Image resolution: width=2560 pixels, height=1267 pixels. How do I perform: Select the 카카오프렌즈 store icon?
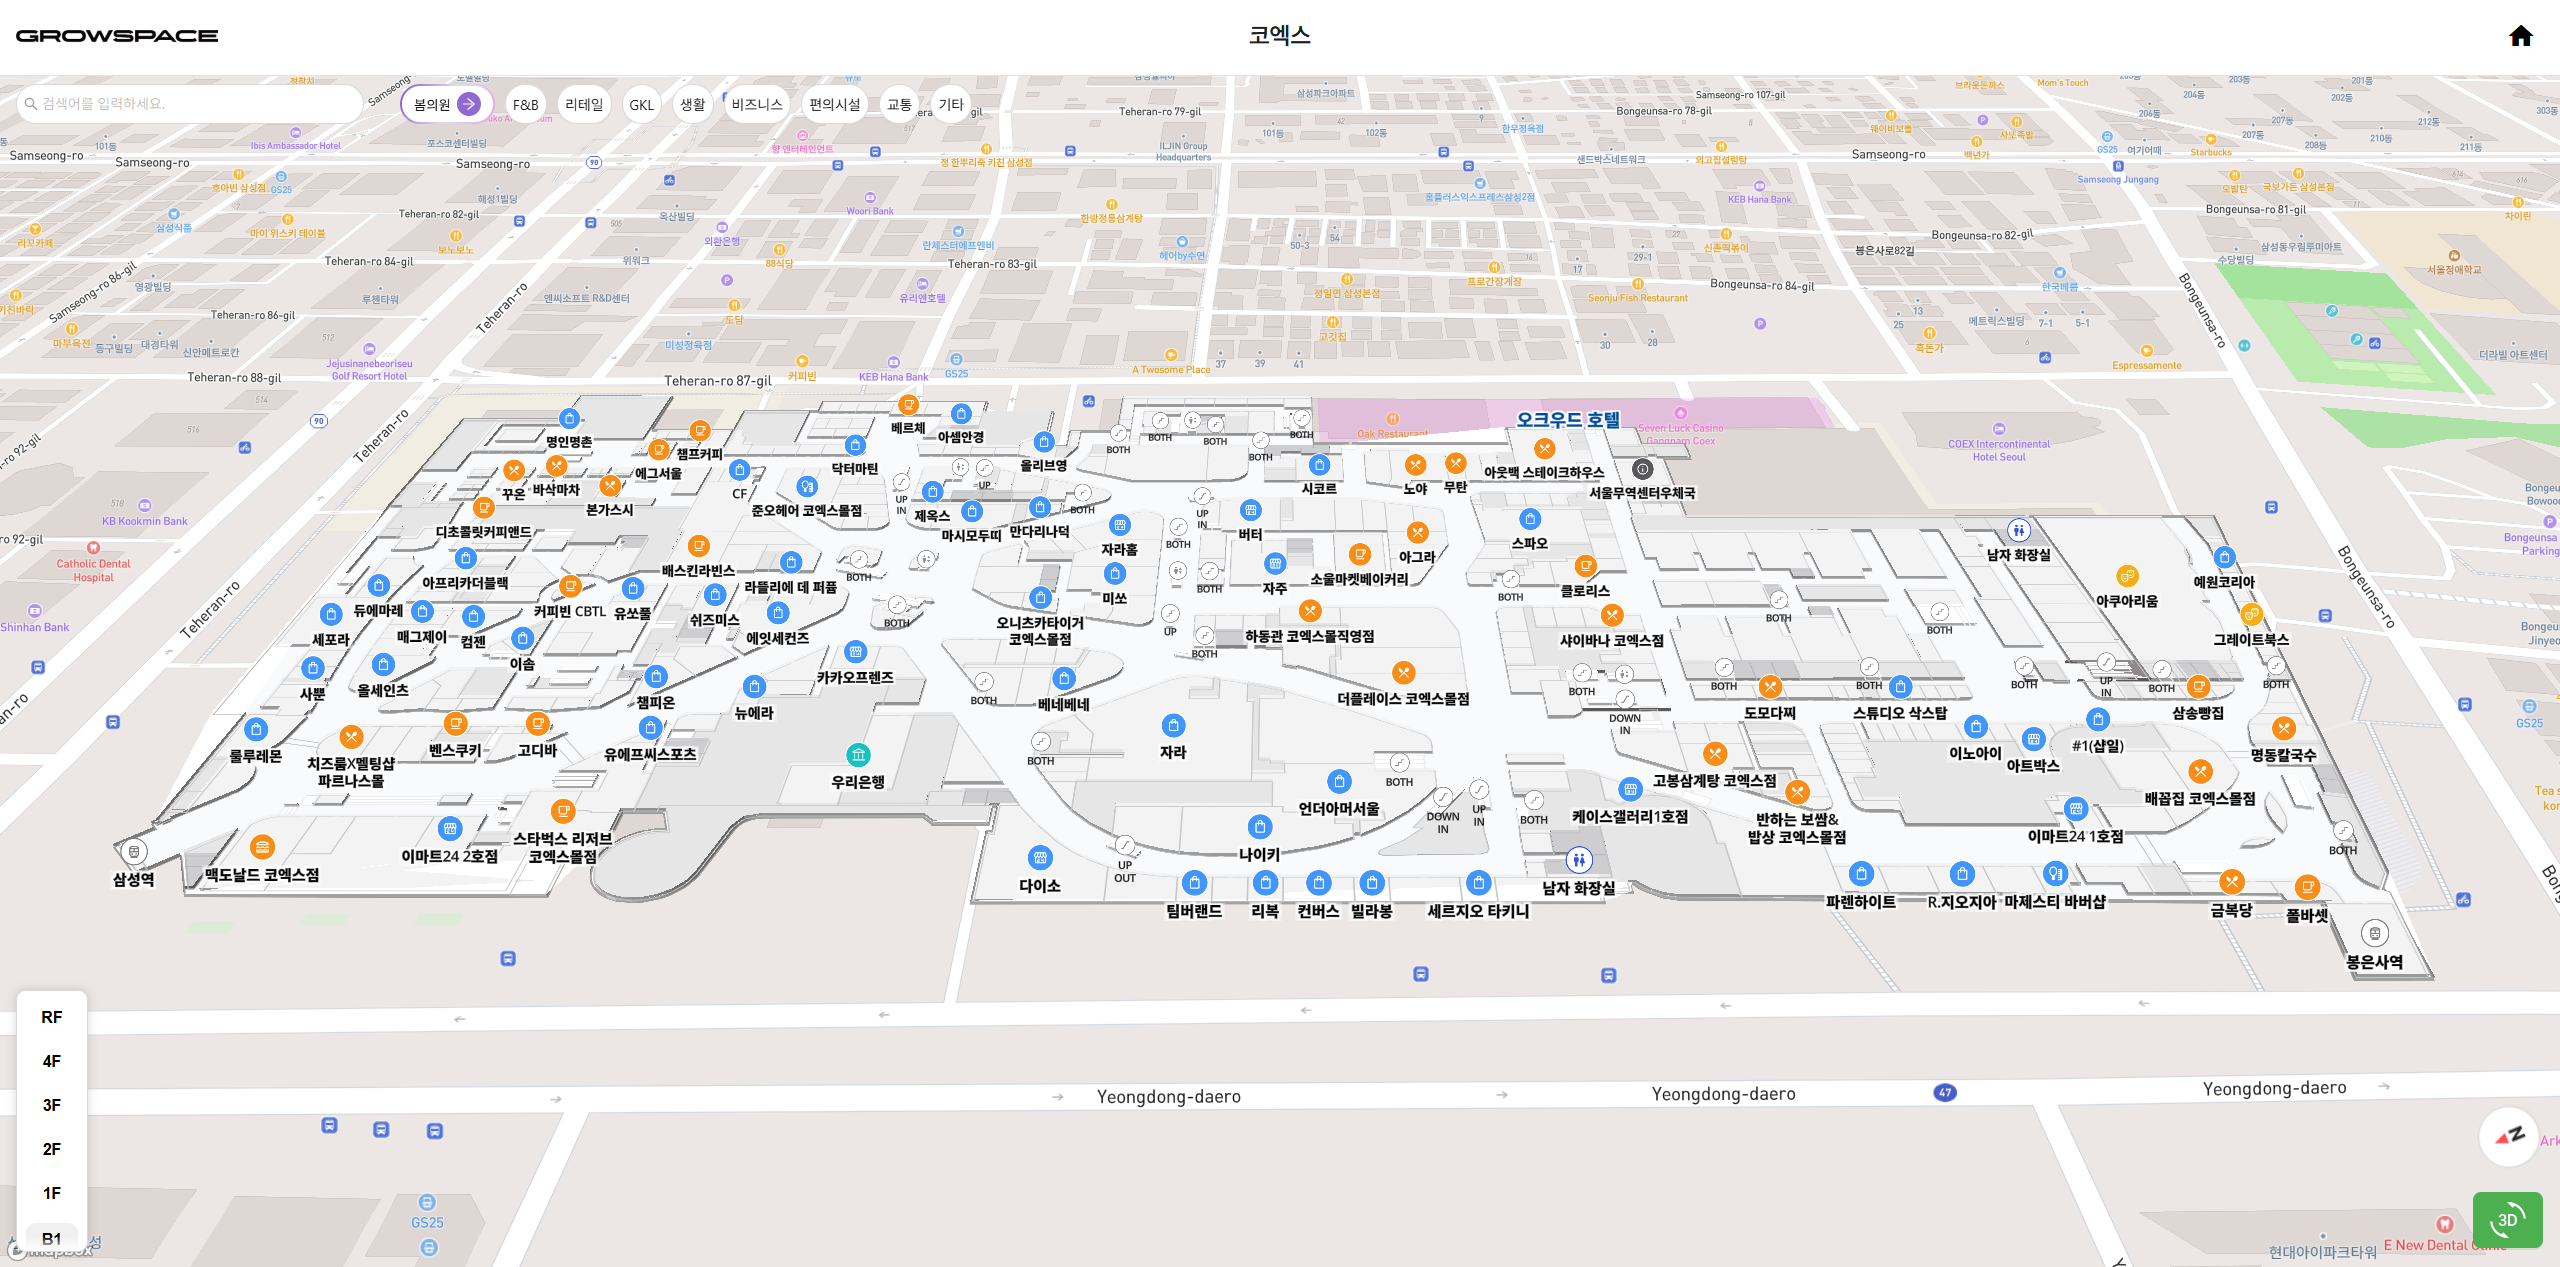(857, 651)
